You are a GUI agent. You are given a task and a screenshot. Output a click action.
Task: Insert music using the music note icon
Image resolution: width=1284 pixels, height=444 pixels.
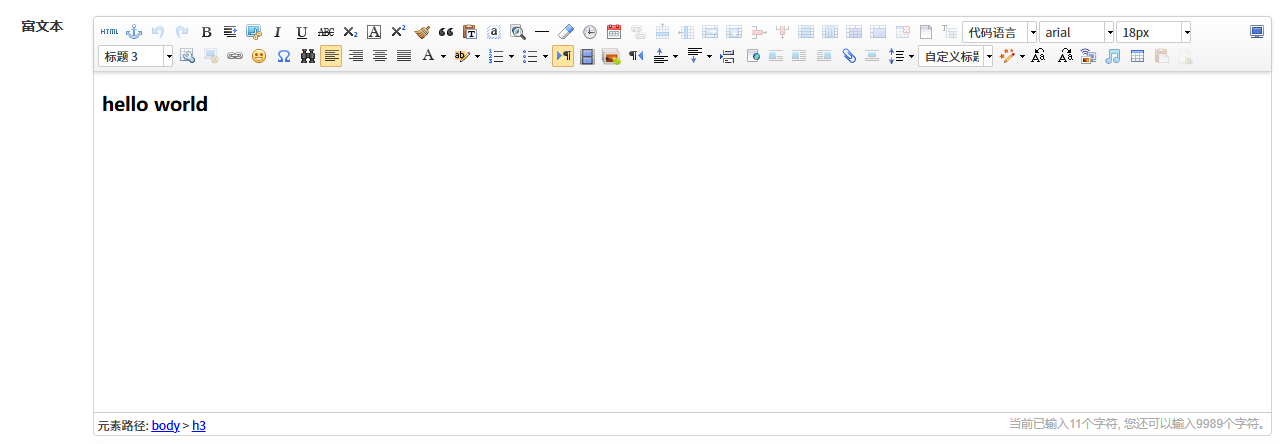(1113, 57)
